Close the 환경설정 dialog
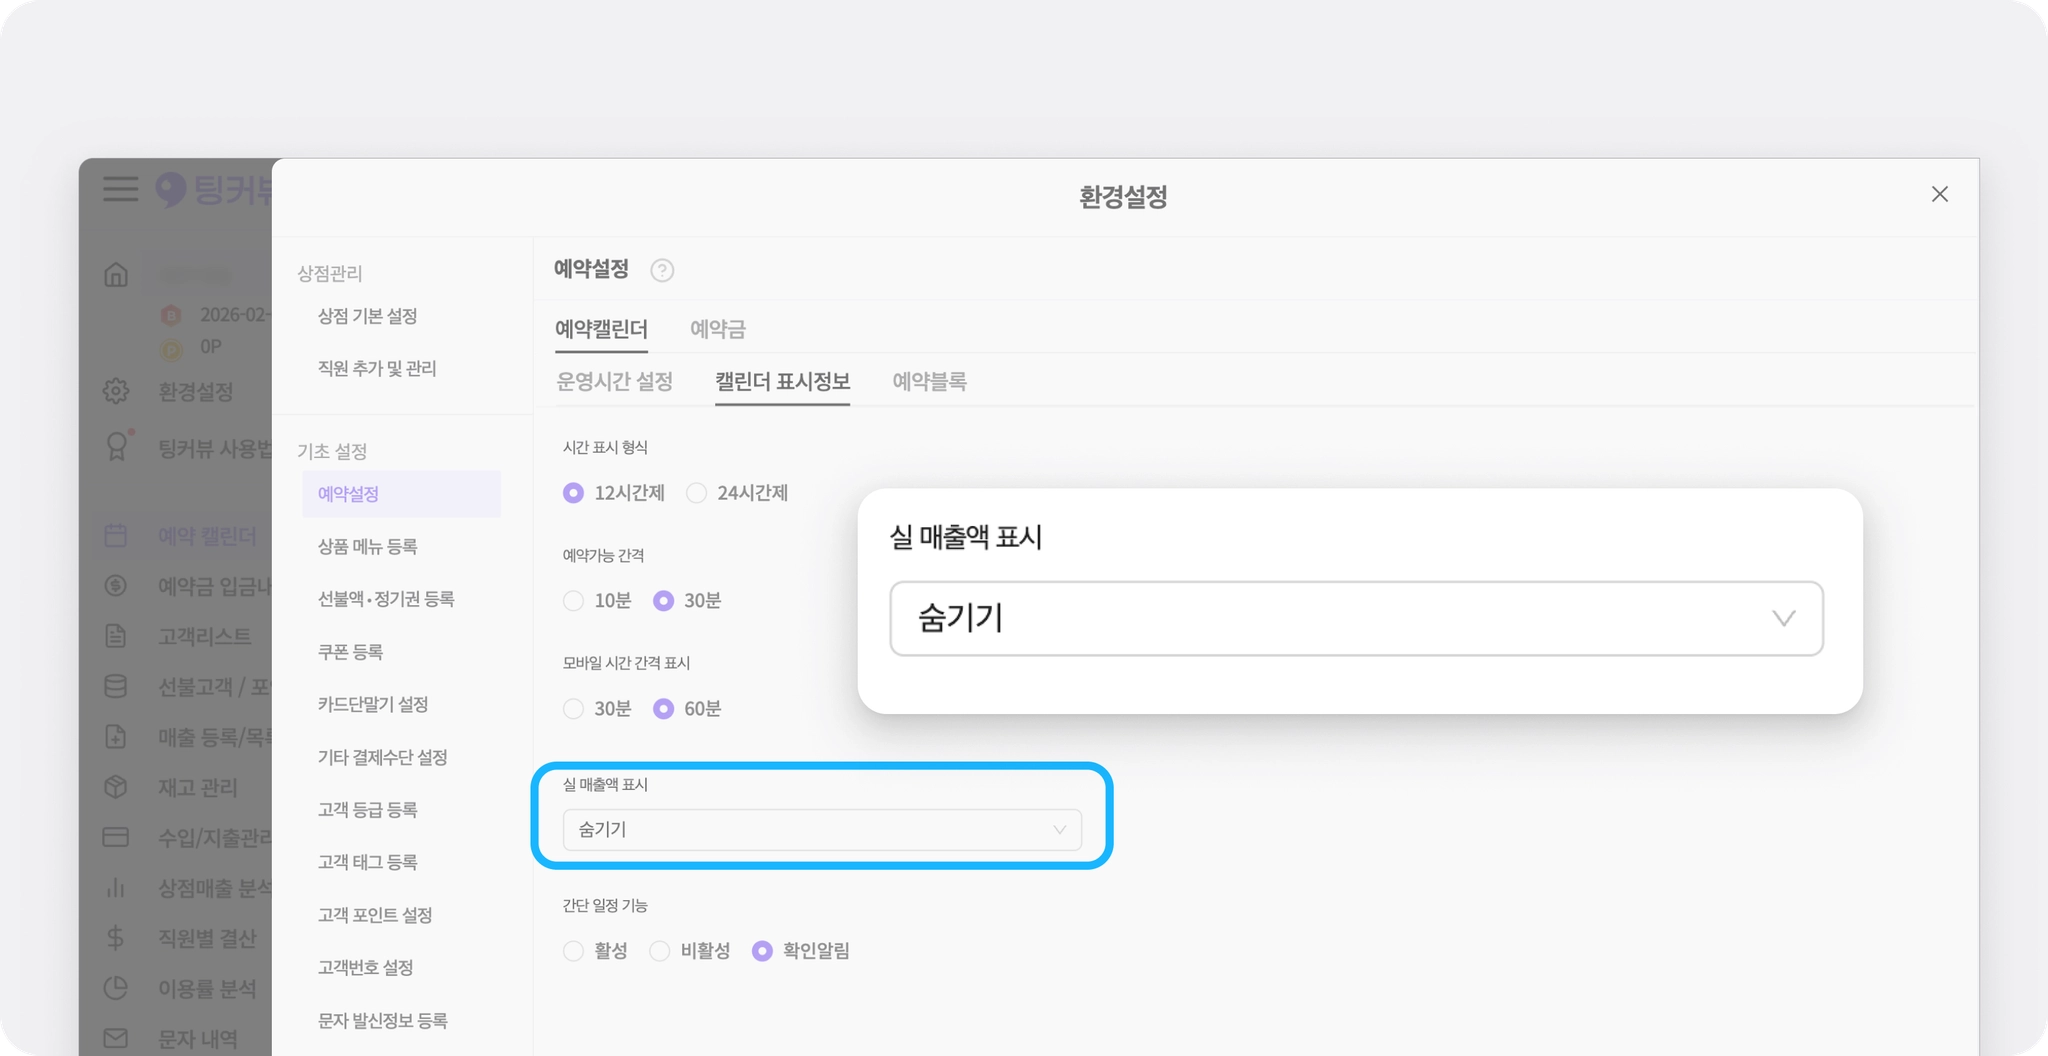This screenshot has height=1056, width=2048. [x=1939, y=194]
